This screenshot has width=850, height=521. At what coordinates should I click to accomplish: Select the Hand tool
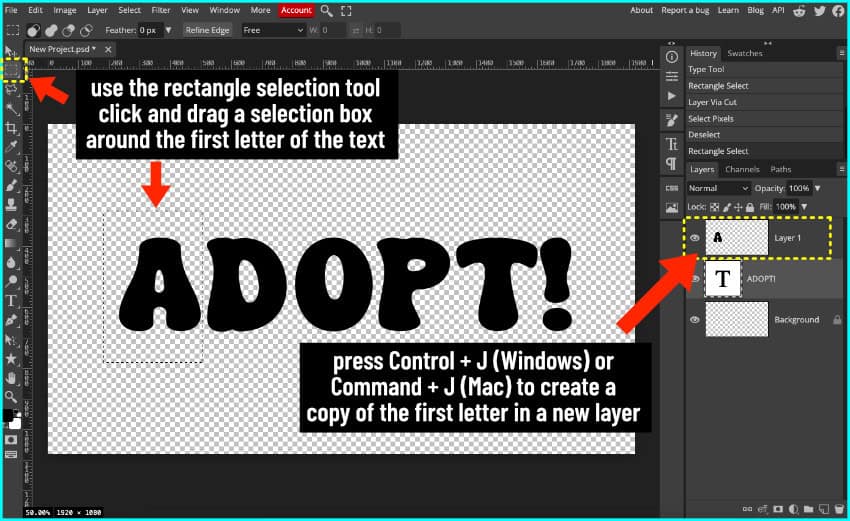click(11, 377)
